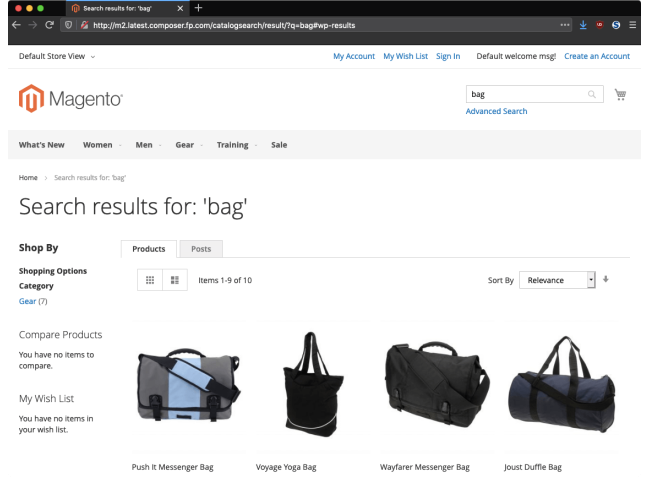Screen dimensions: 648x477
Task: Filter by Gear category link
Action: point(27,301)
